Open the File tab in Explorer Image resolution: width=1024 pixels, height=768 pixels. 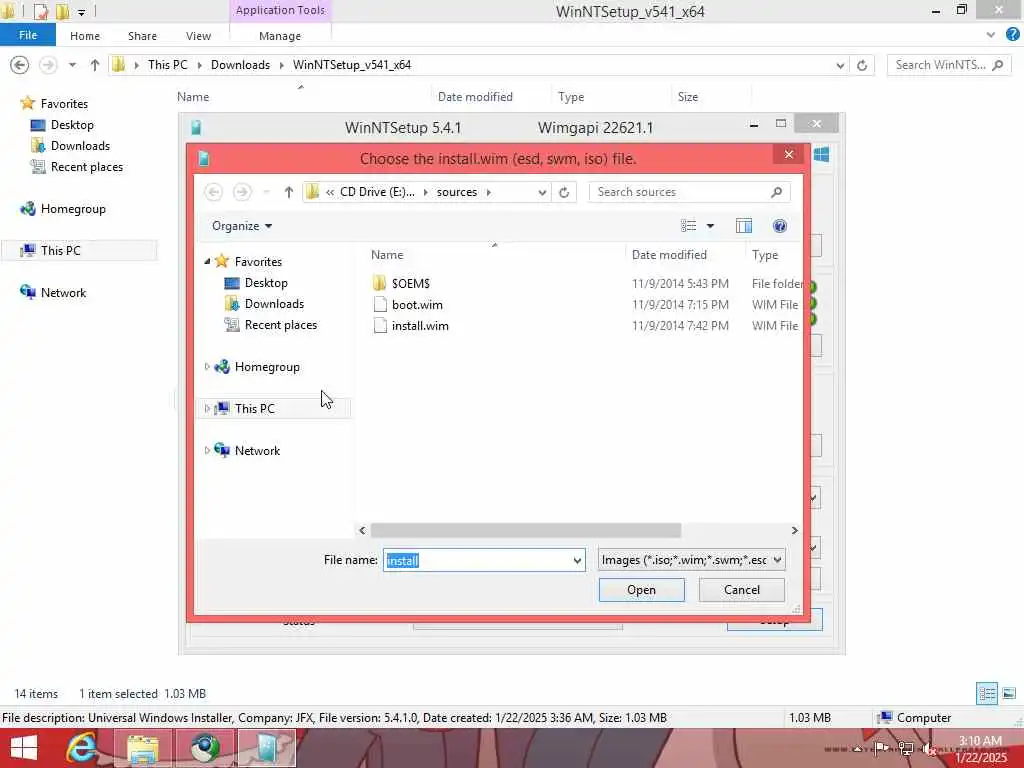(28, 35)
